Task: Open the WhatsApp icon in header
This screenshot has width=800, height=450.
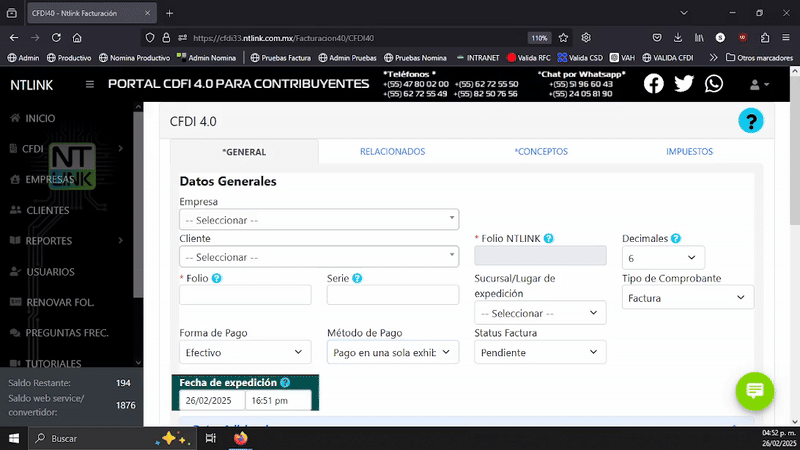Action: tap(714, 83)
